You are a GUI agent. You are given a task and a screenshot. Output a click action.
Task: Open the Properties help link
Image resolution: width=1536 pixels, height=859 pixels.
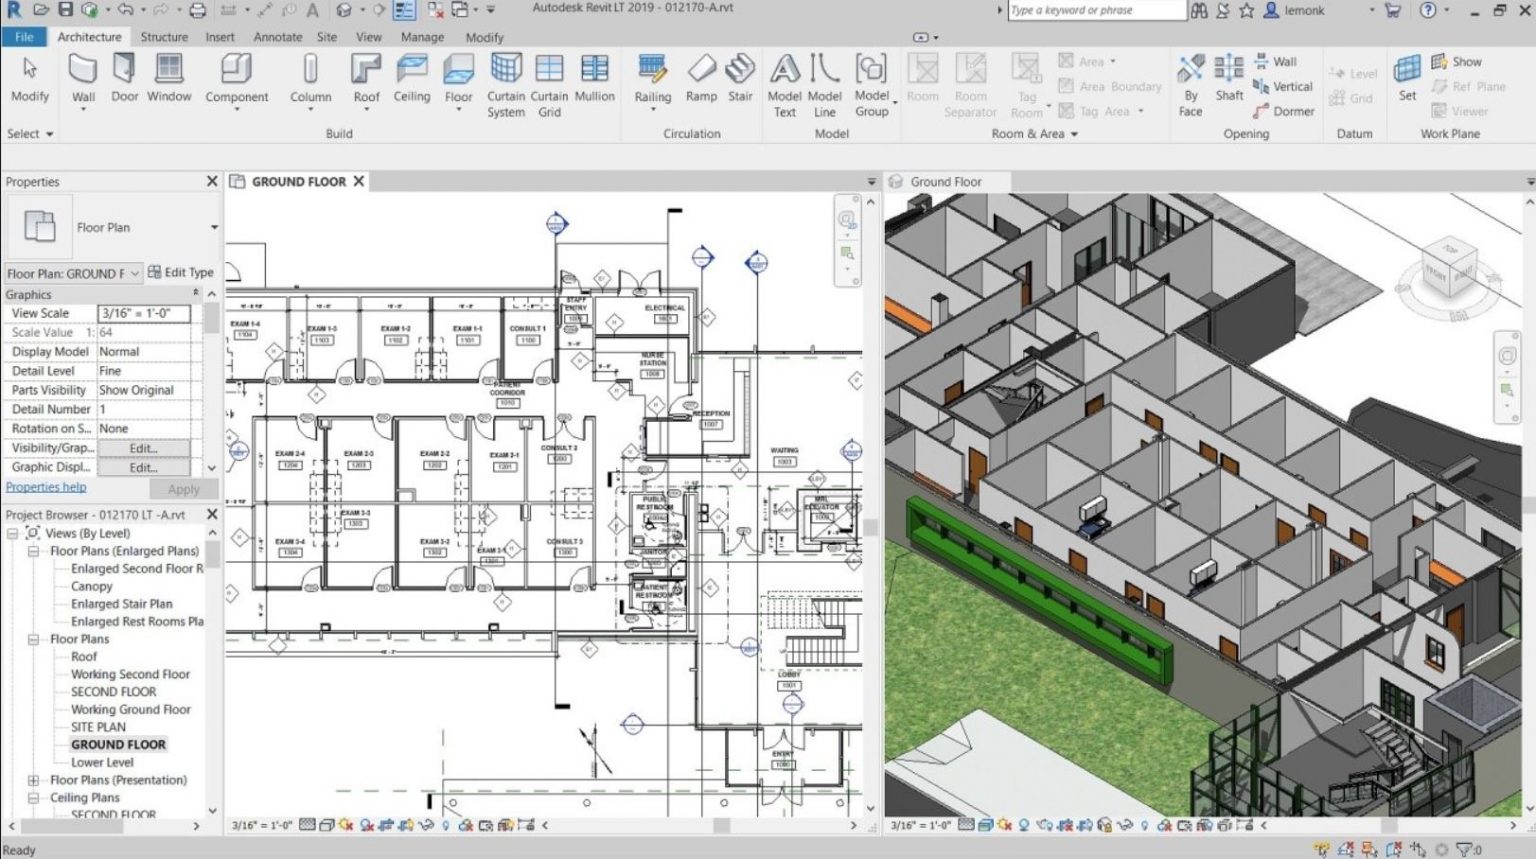click(46, 487)
